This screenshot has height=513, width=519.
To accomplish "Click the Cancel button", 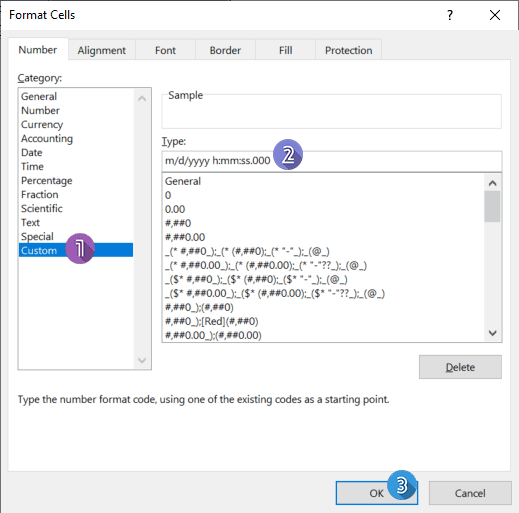I will click(470, 493).
